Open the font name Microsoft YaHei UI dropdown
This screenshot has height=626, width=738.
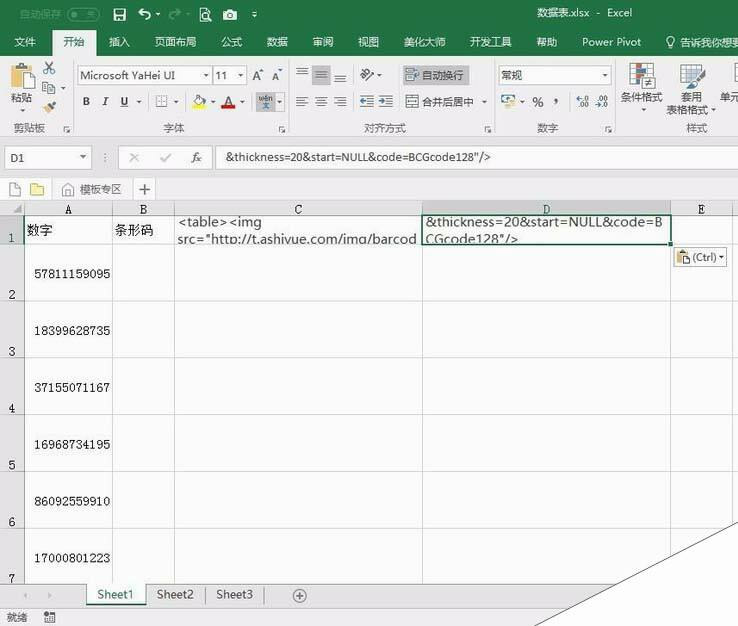(x=206, y=75)
